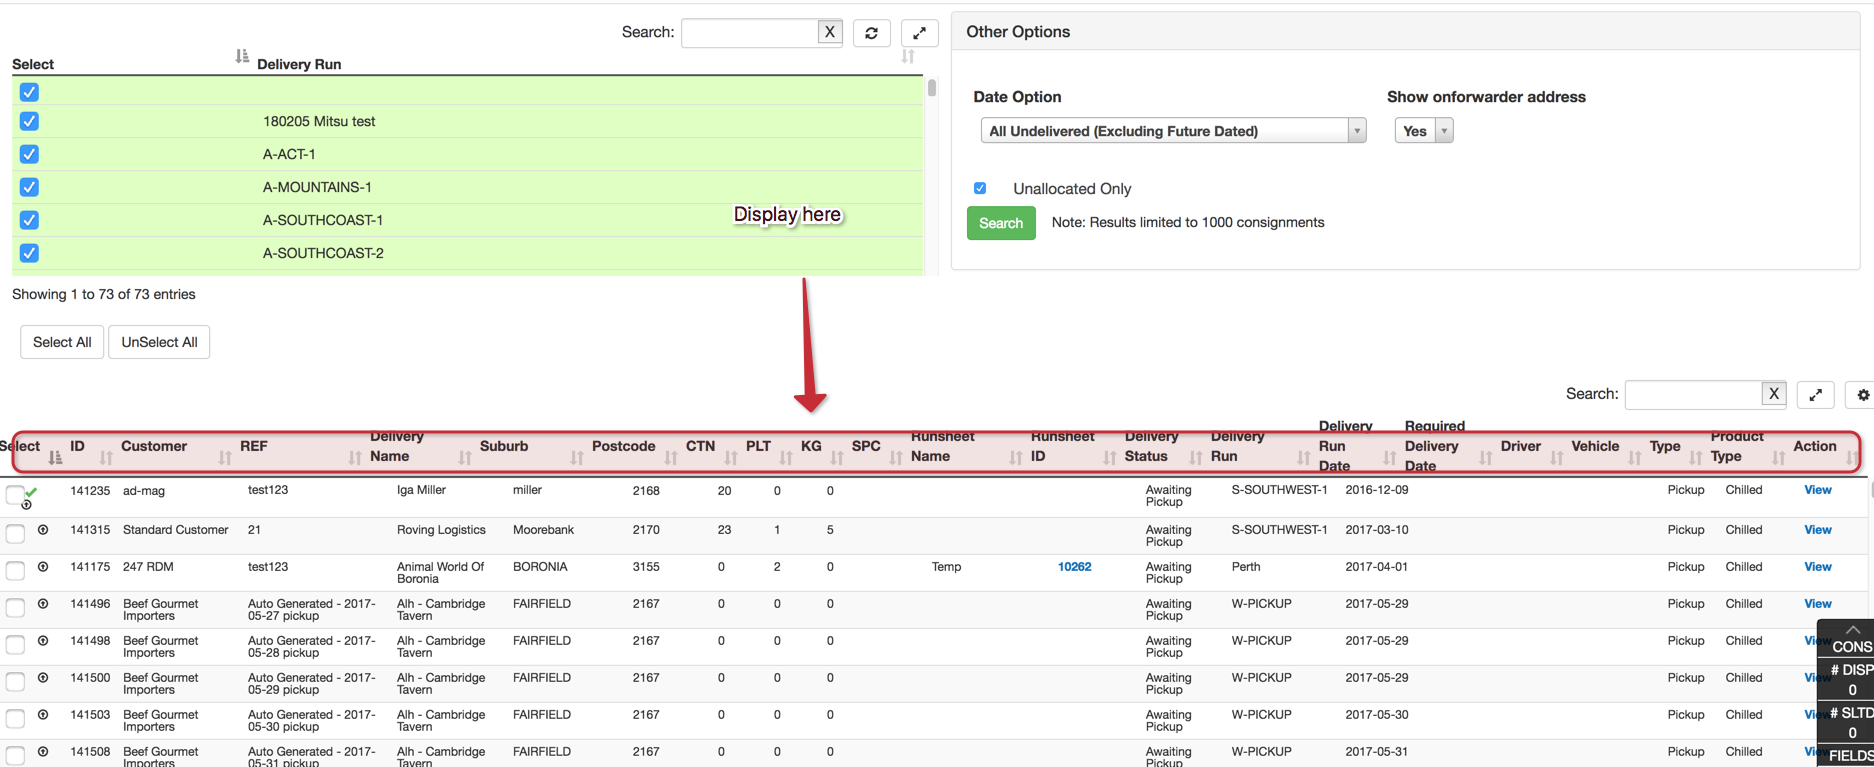This screenshot has width=1874, height=767.
Task: Open the Date Option dropdown
Action: (x=1172, y=131)
